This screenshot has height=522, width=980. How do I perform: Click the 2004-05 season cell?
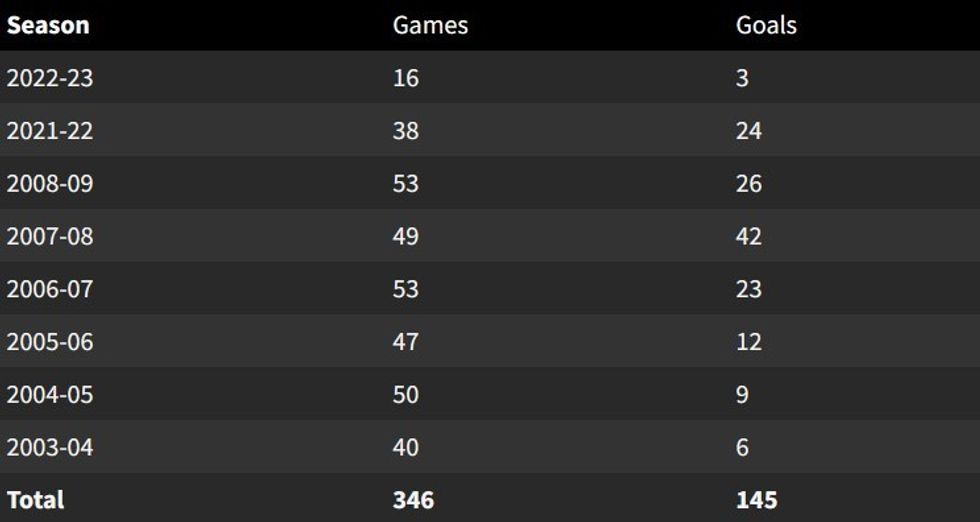[x=50, y=395]
